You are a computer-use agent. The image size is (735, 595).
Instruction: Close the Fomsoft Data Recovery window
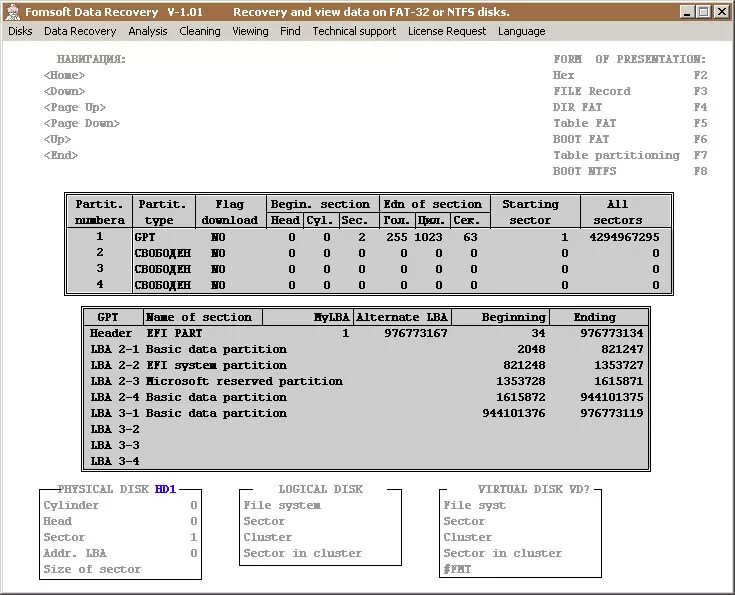[x=721, y=12]
